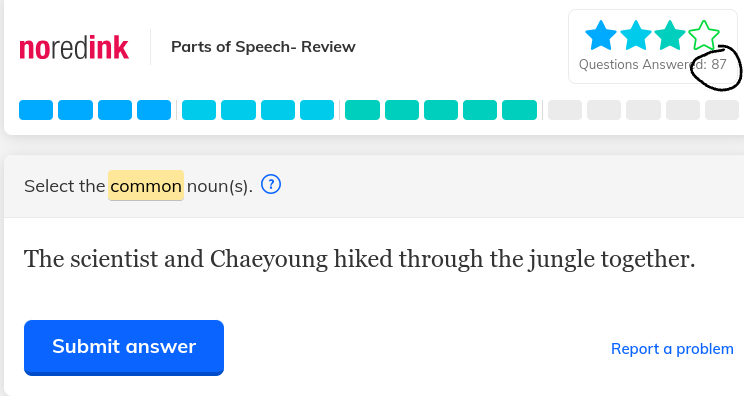744x396 pixels.
Task: Click the NoRedInk logo
Action: click(x=74, y=47)
